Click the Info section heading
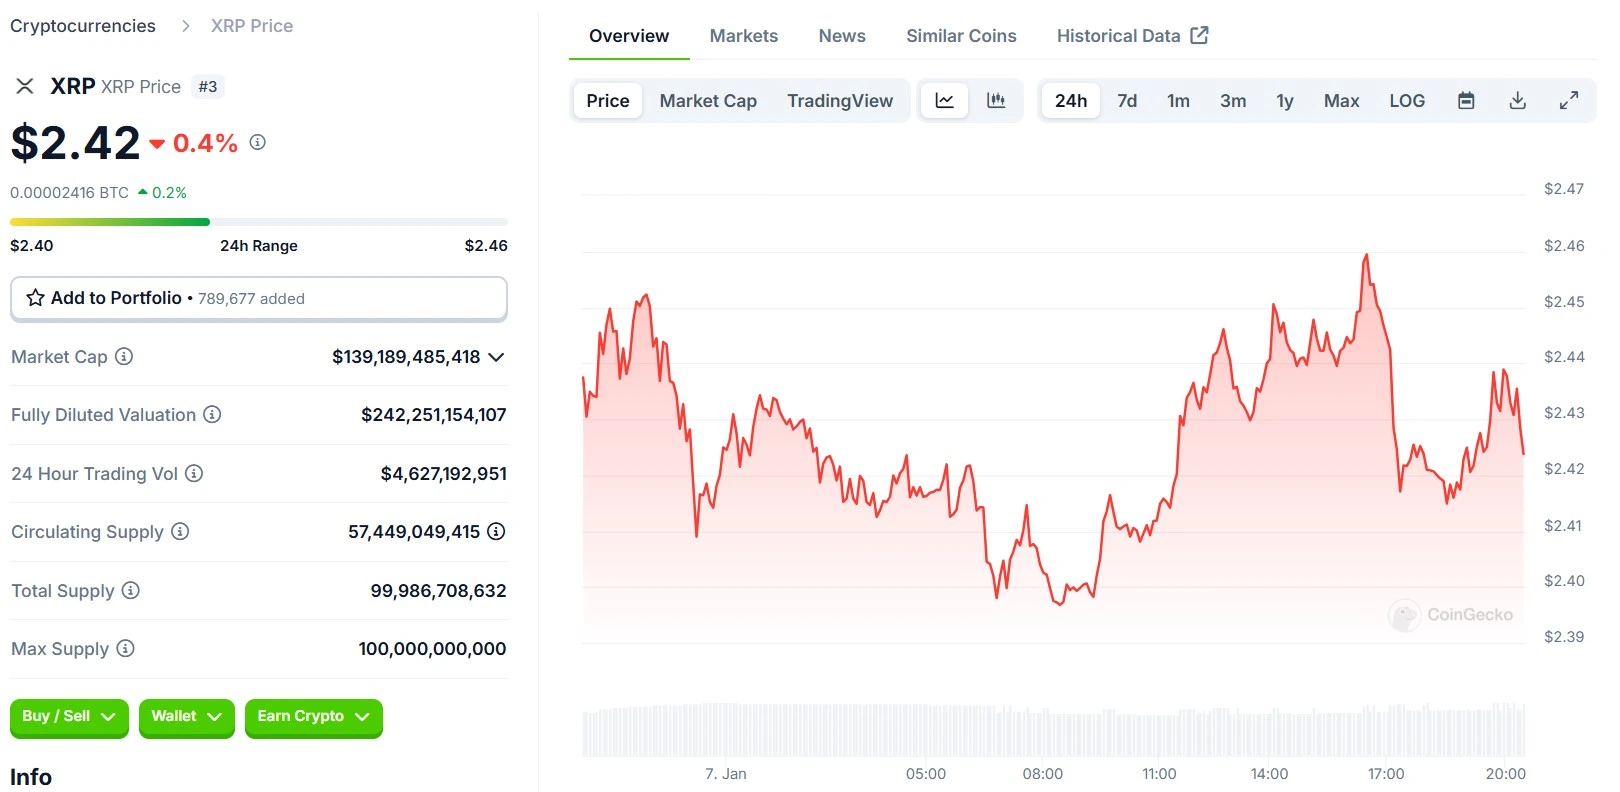The height and width of the screenshot is (792, 1620). click(31, 777)
